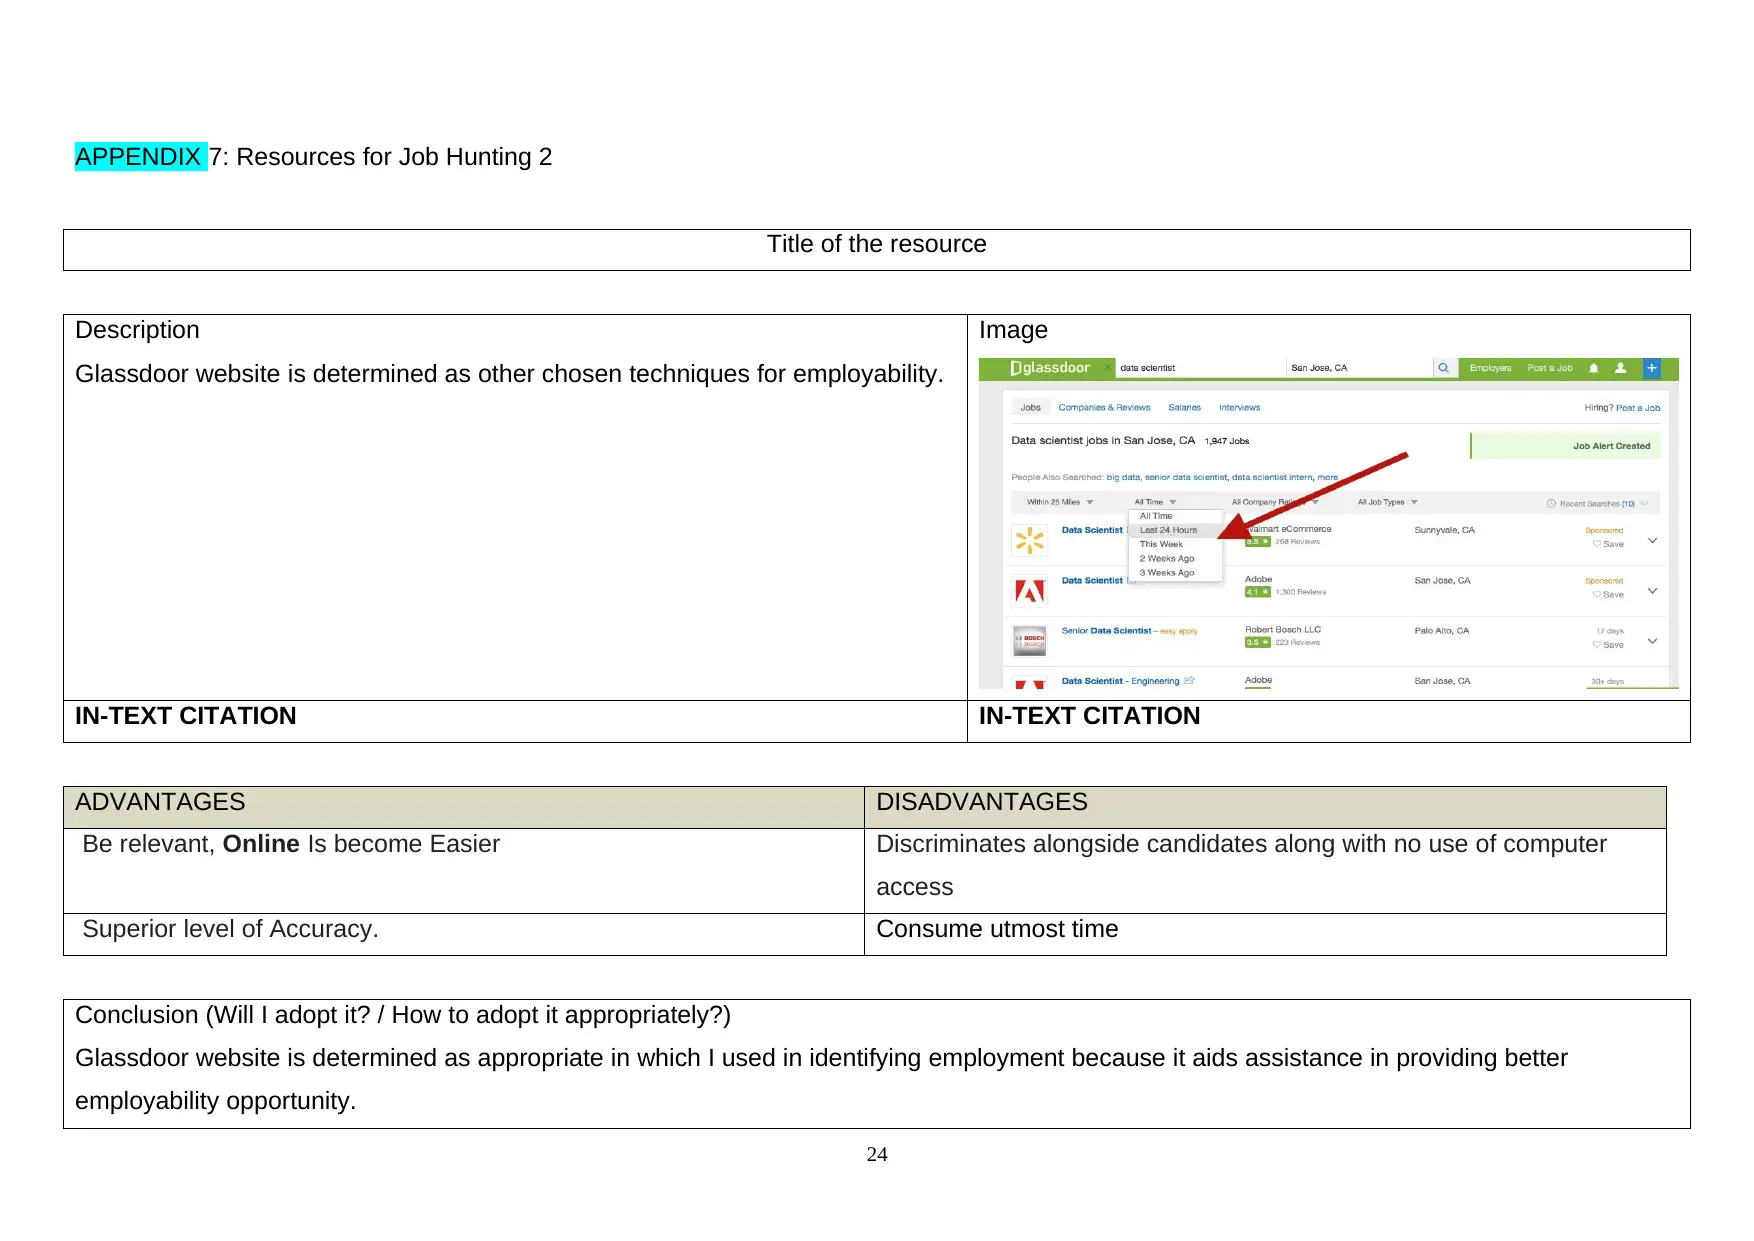Viewport: 1754px width, 1241px height.
Task: Expand the Recent Searches (10) menu
Action: pyautogui.click(x=1597, y=503)
